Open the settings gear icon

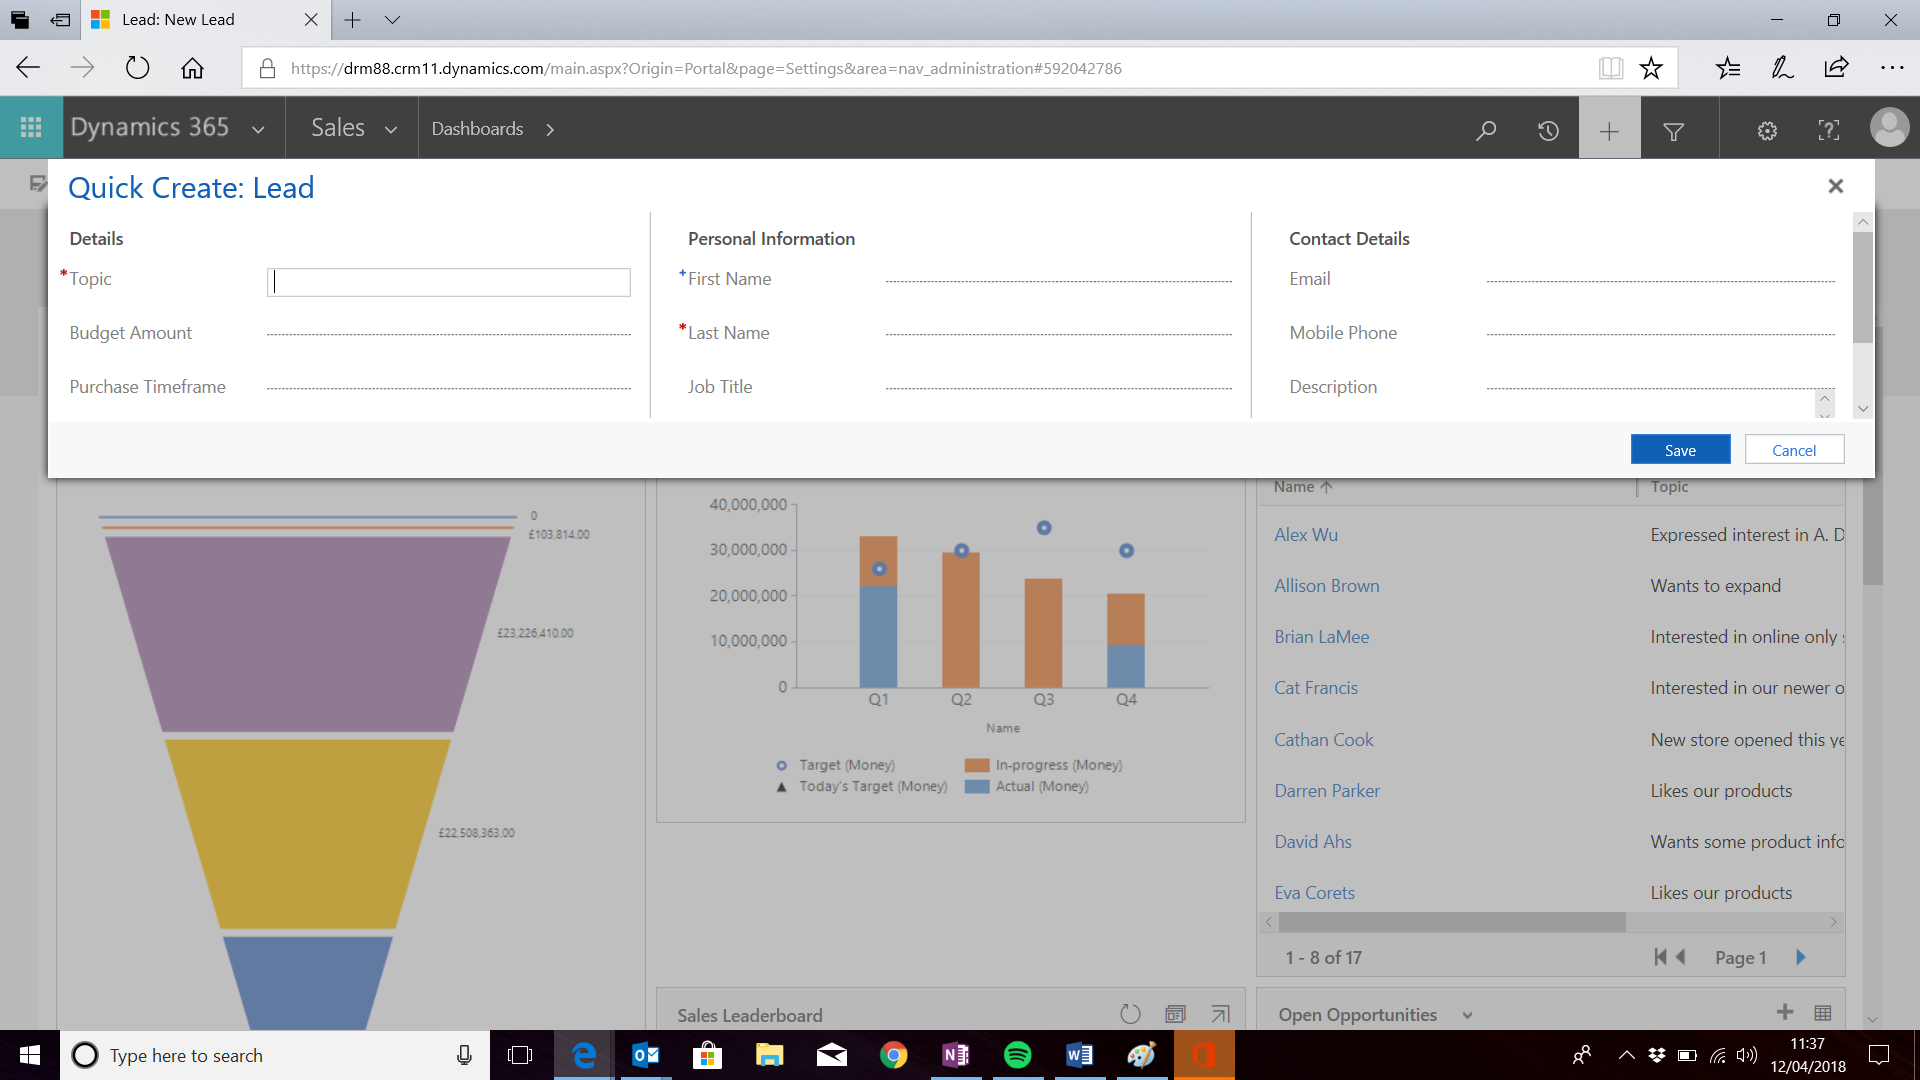[1767, 130]
